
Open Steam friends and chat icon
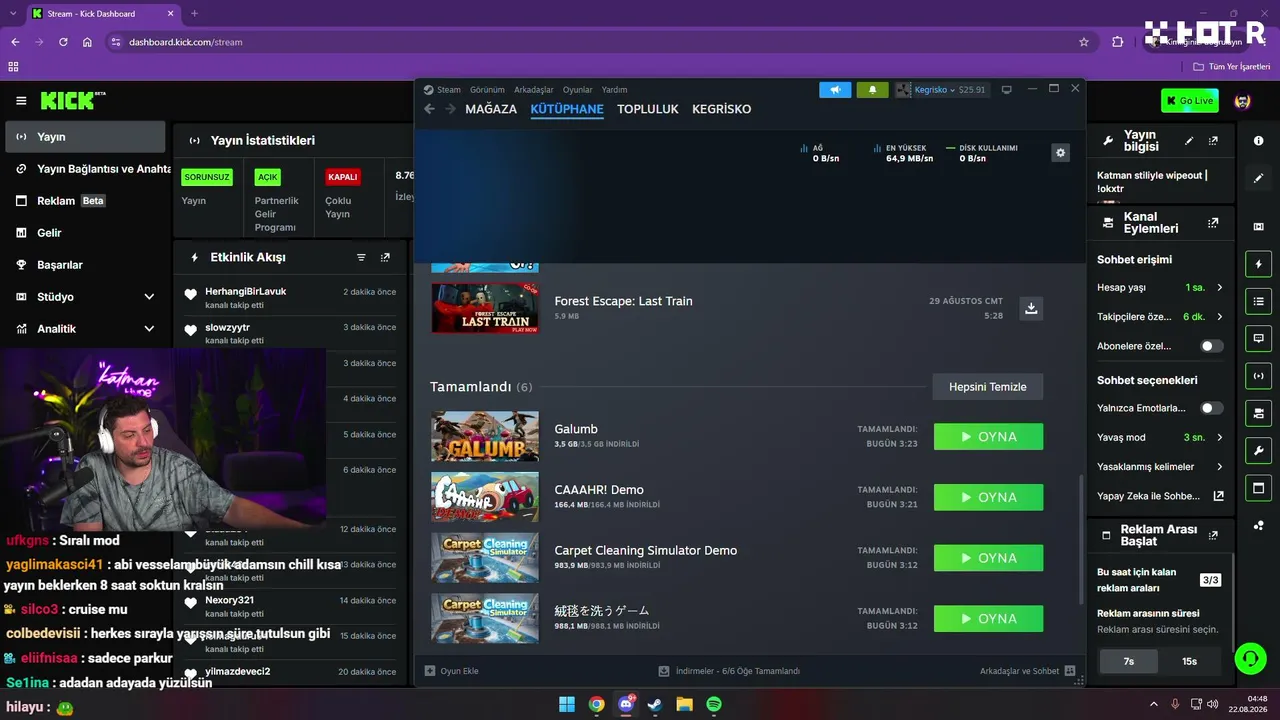pyautogui.click(x=1070, y=671)
